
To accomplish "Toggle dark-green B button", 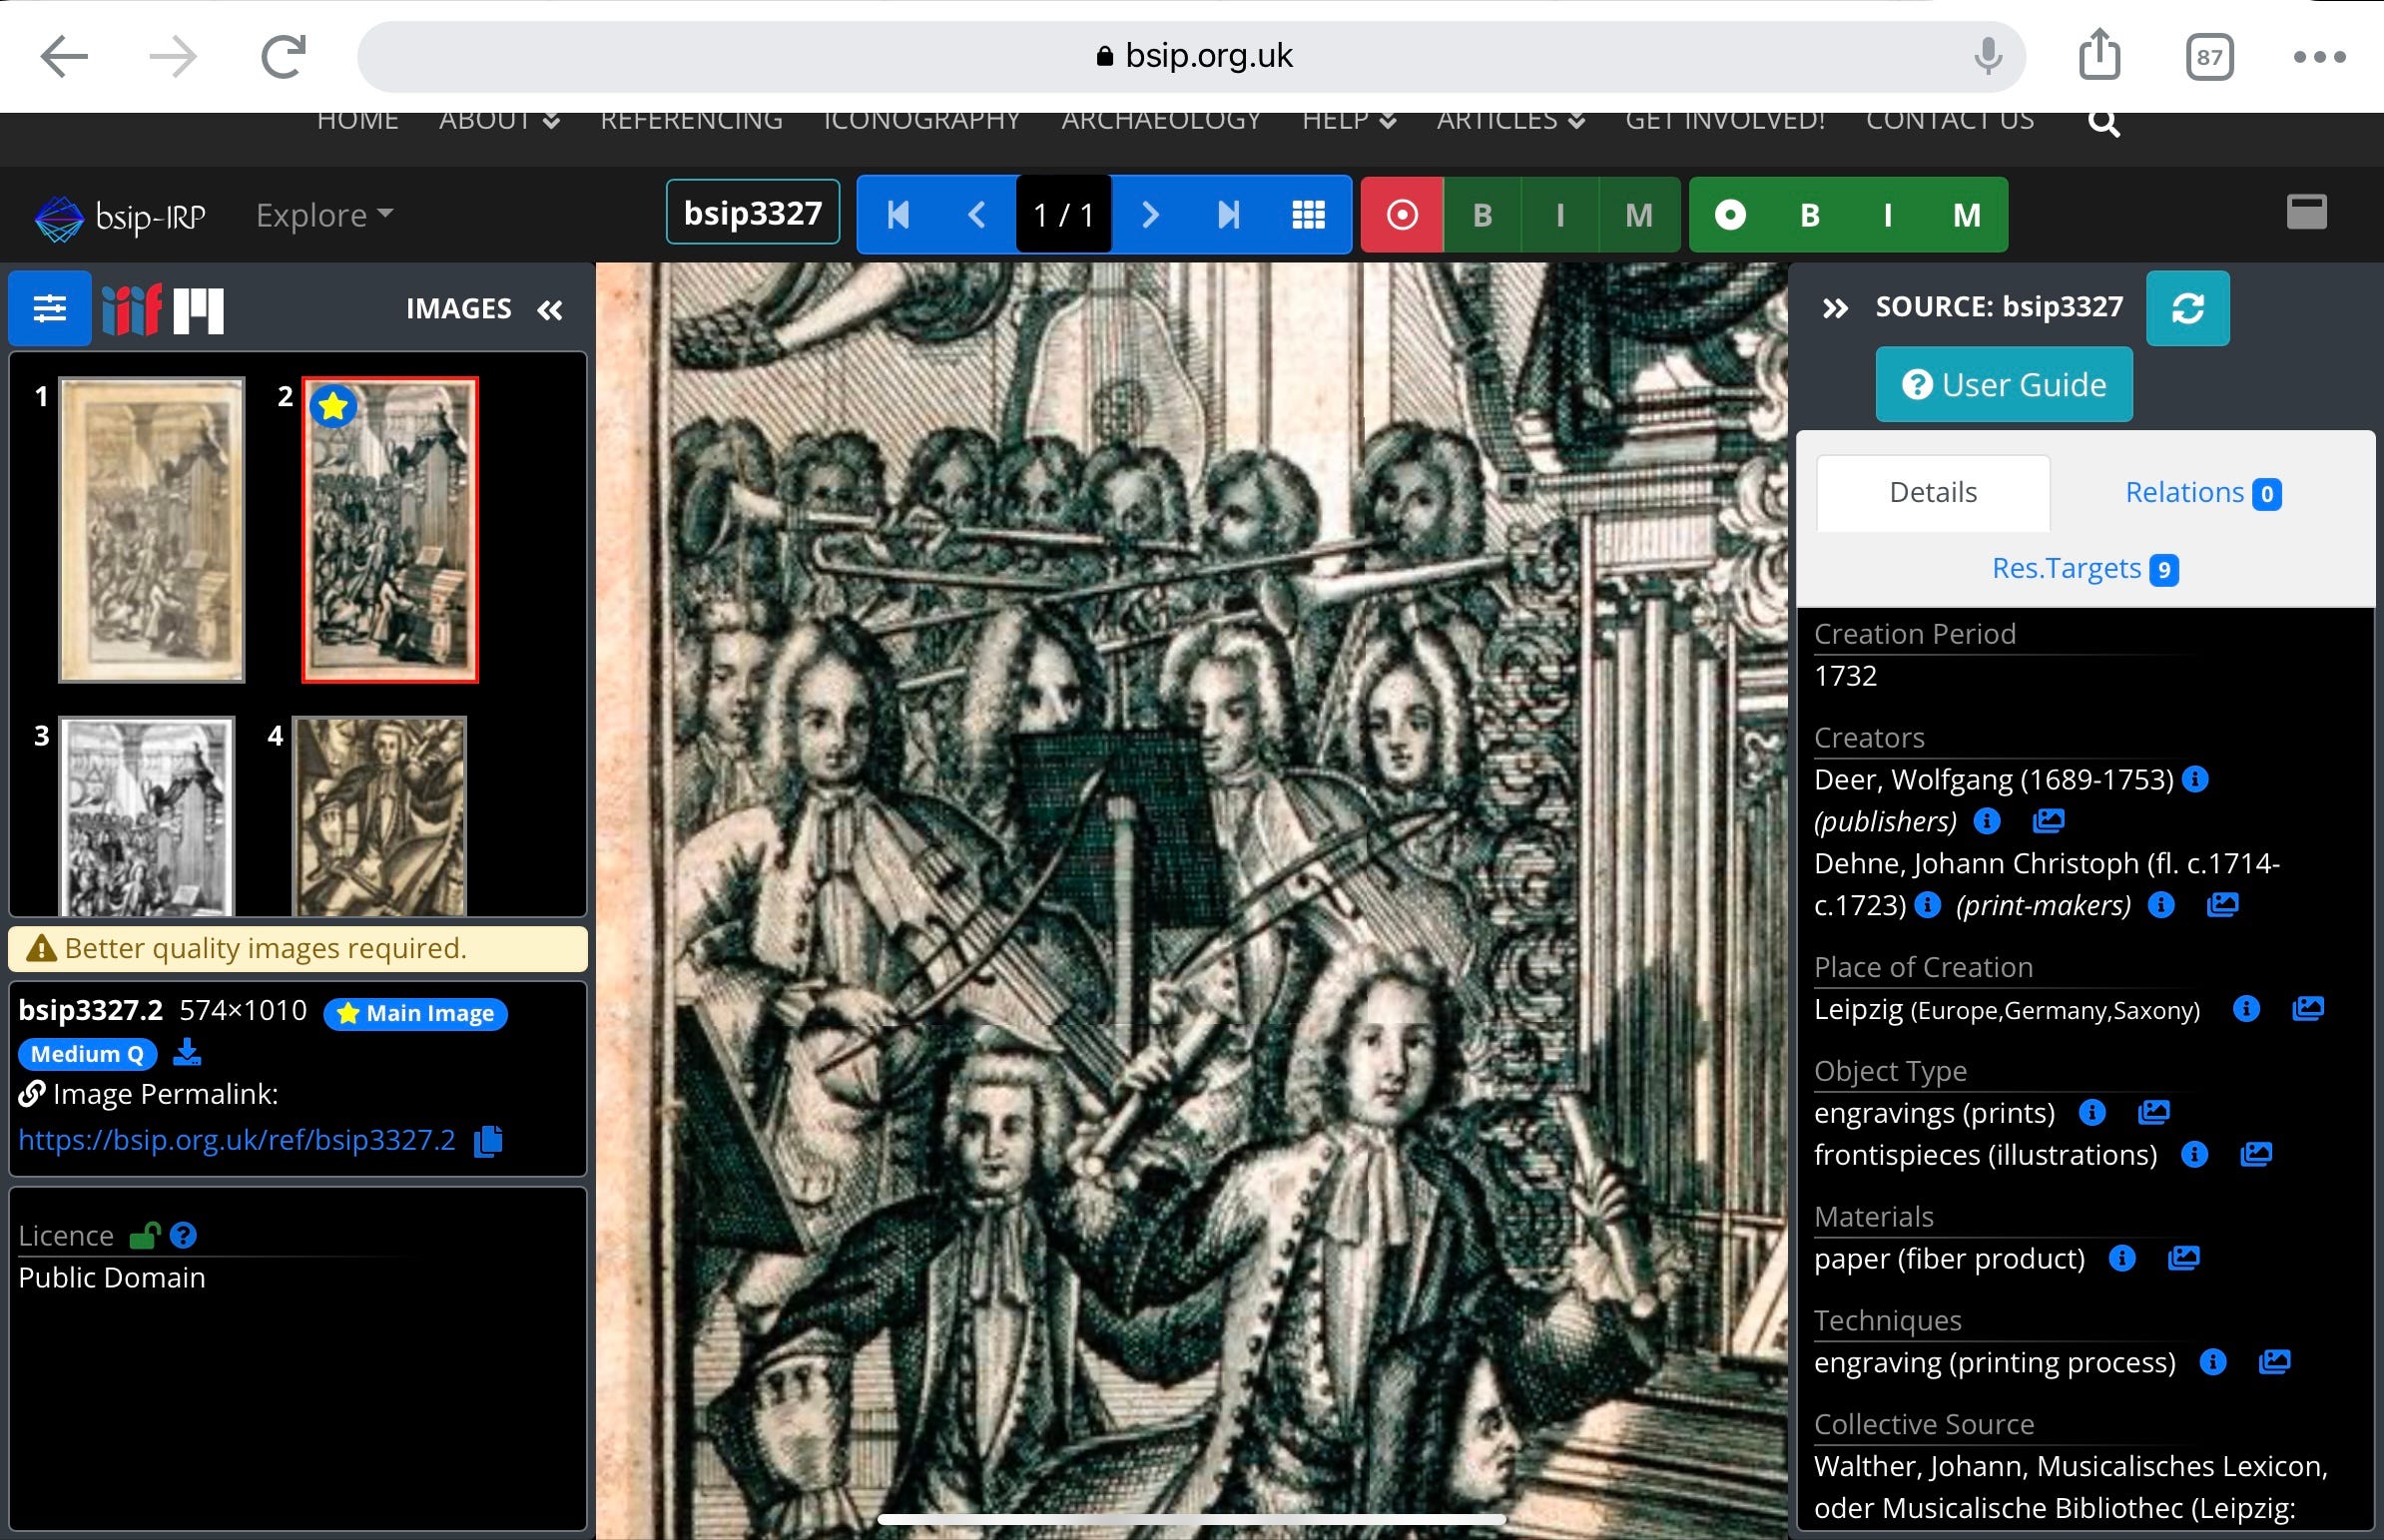I will click(x=1482, y=215).
